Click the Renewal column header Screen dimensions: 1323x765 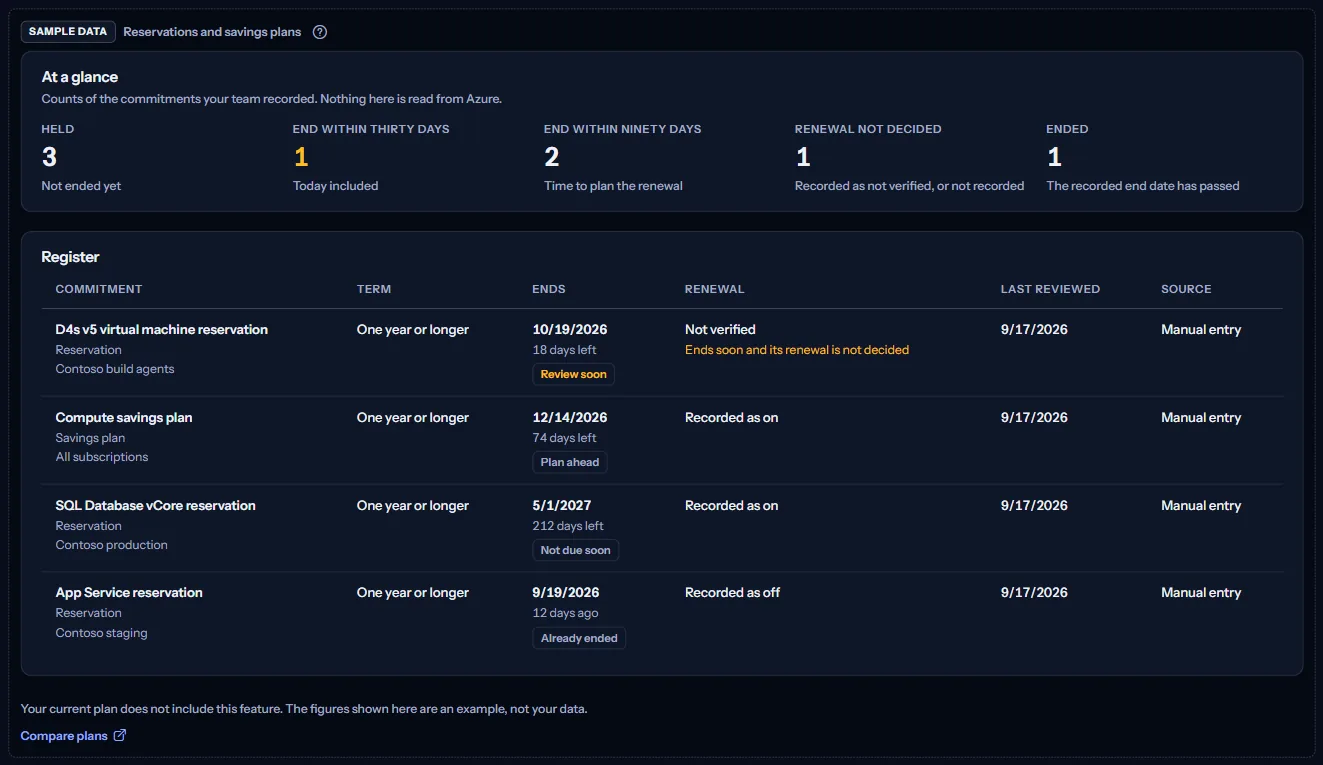715,289
